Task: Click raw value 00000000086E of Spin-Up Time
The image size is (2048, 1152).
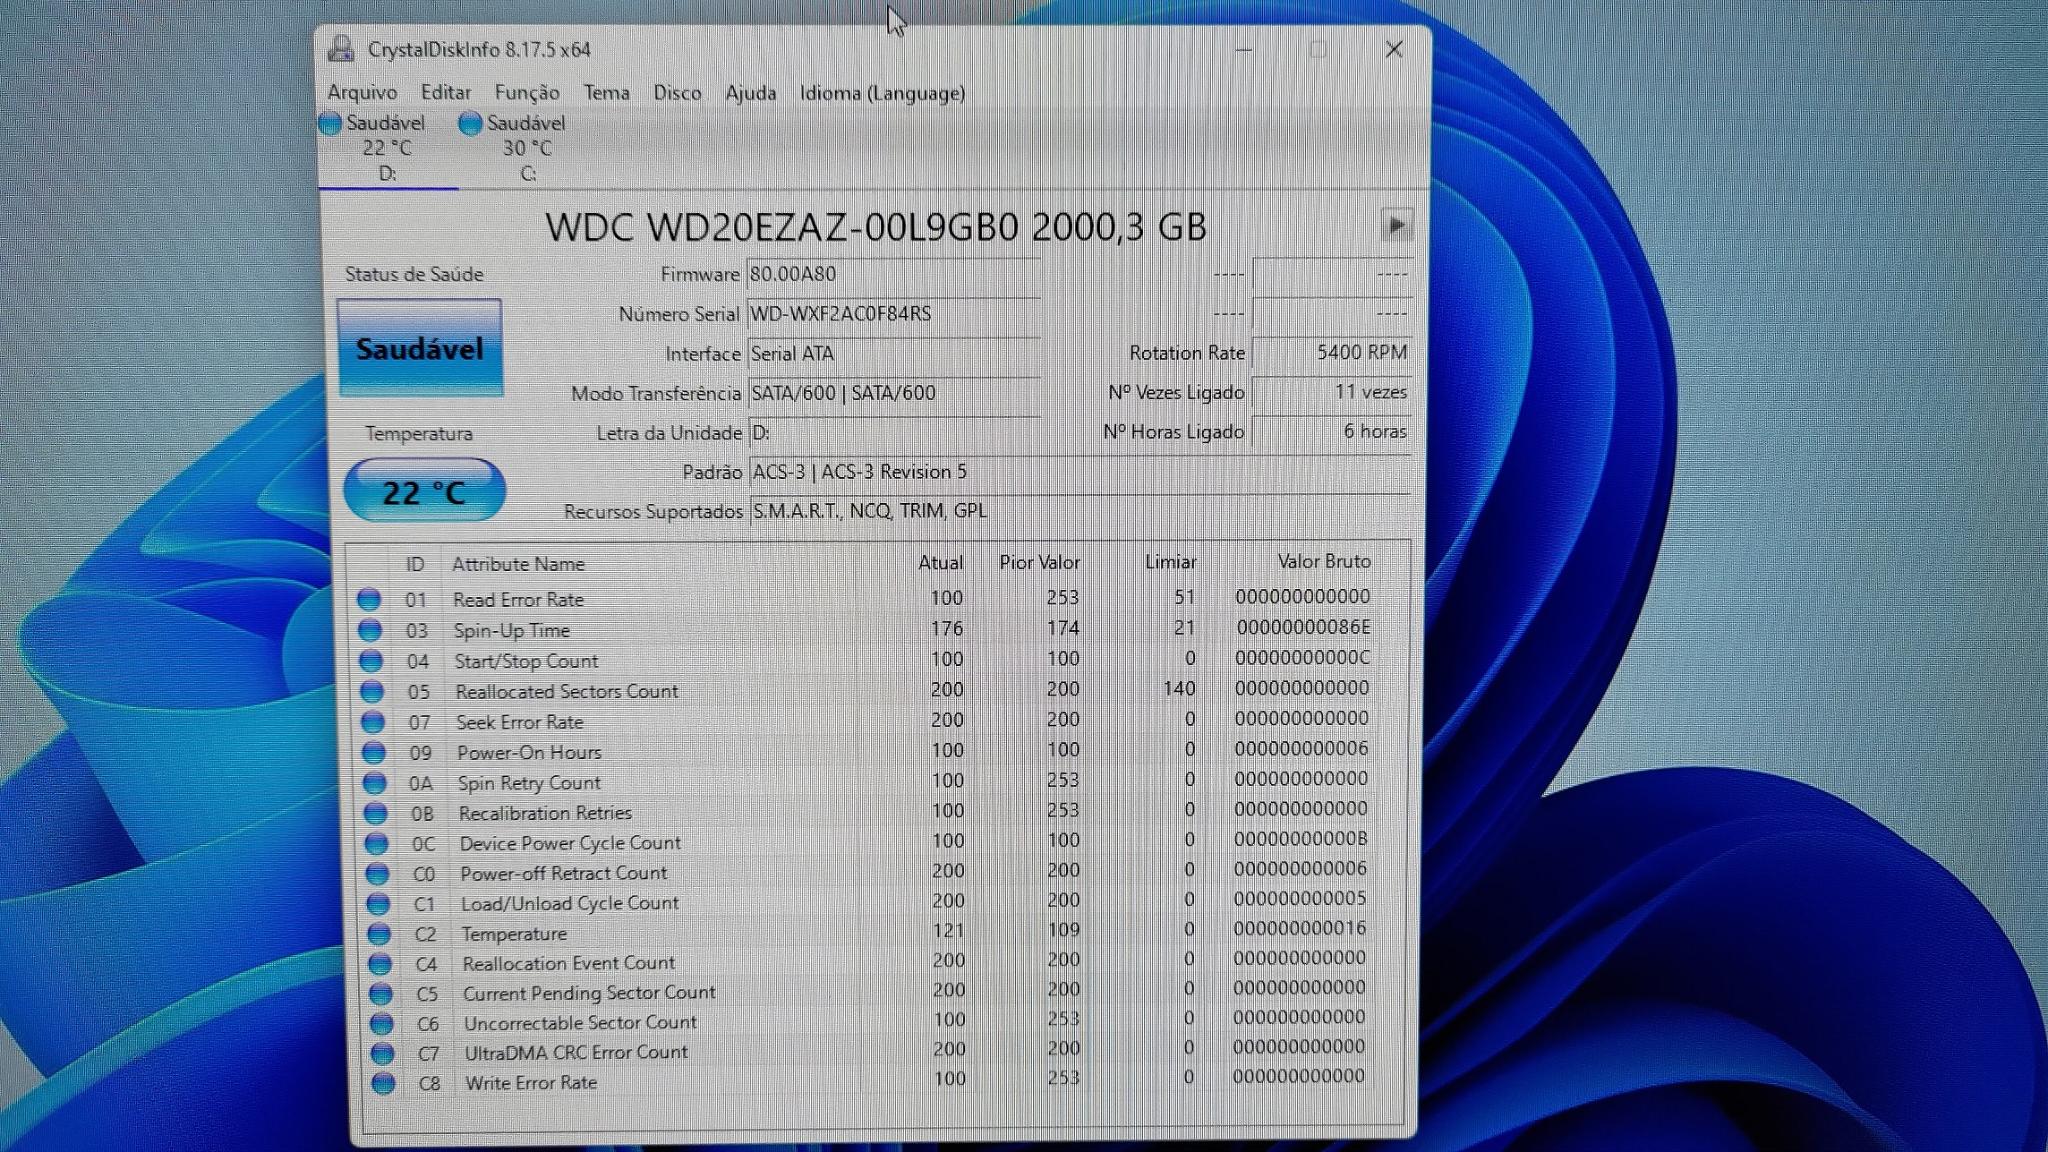Action: coord(1303,627)
